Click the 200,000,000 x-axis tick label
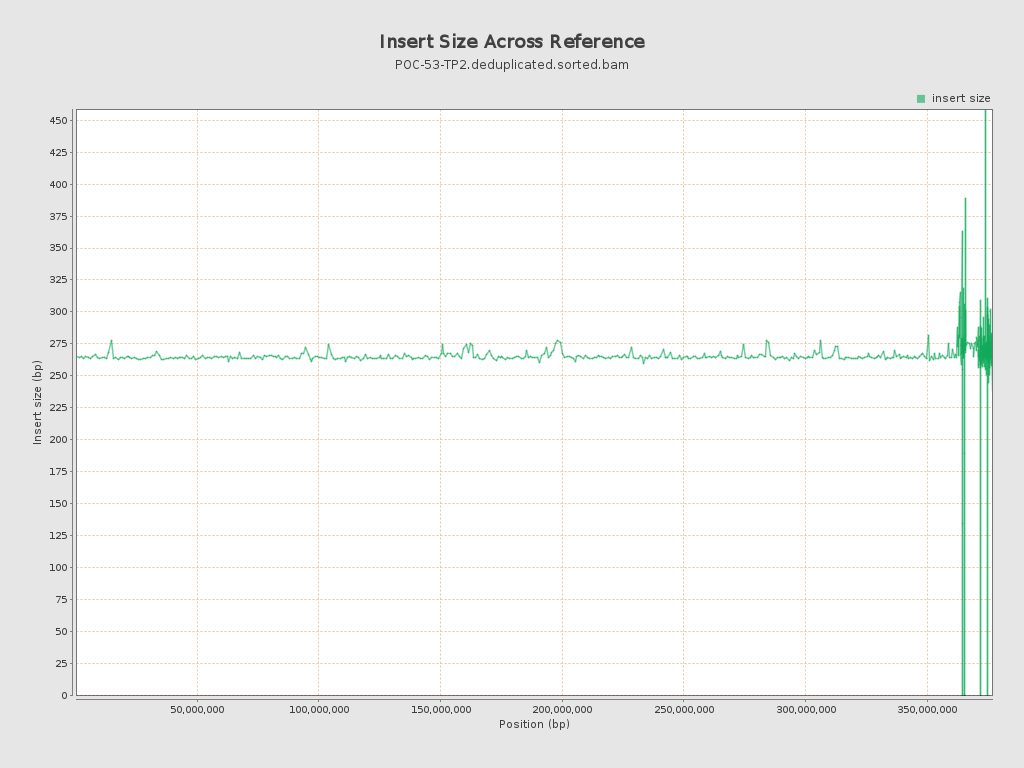Image resolution: width=1024 pixels, height=768 pixels. pos(562,709)
